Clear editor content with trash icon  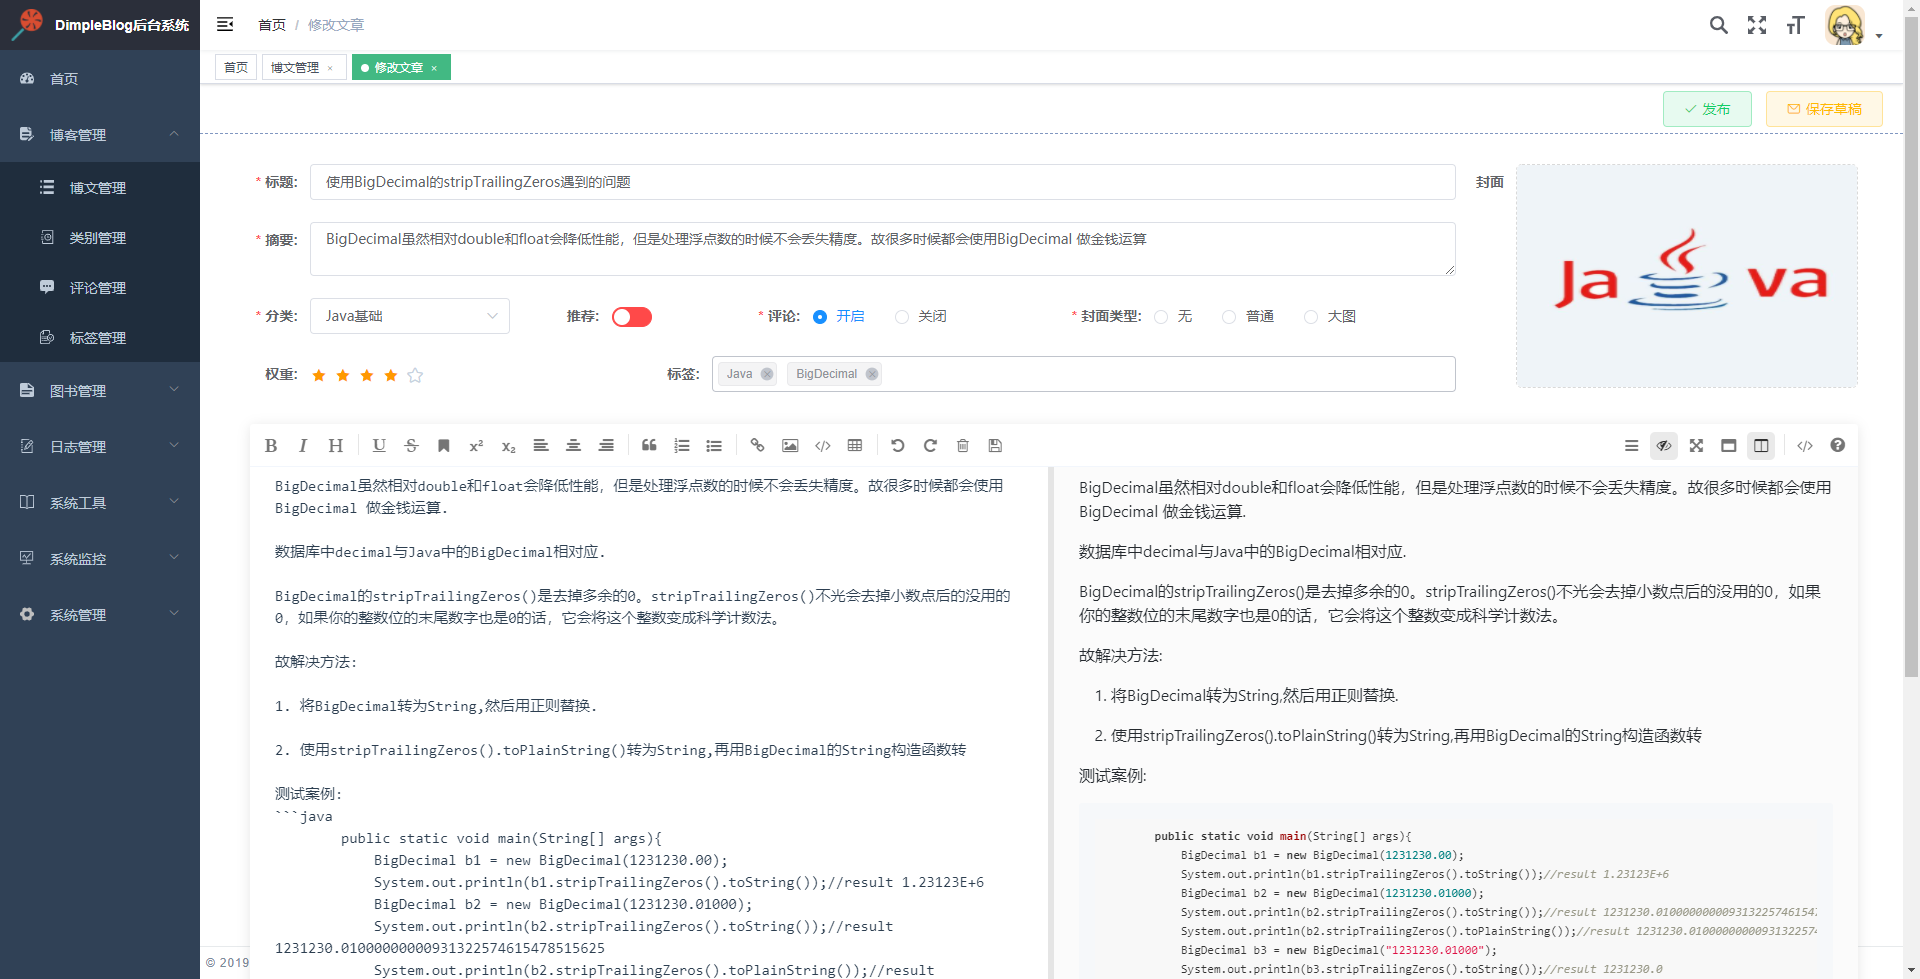963,446
